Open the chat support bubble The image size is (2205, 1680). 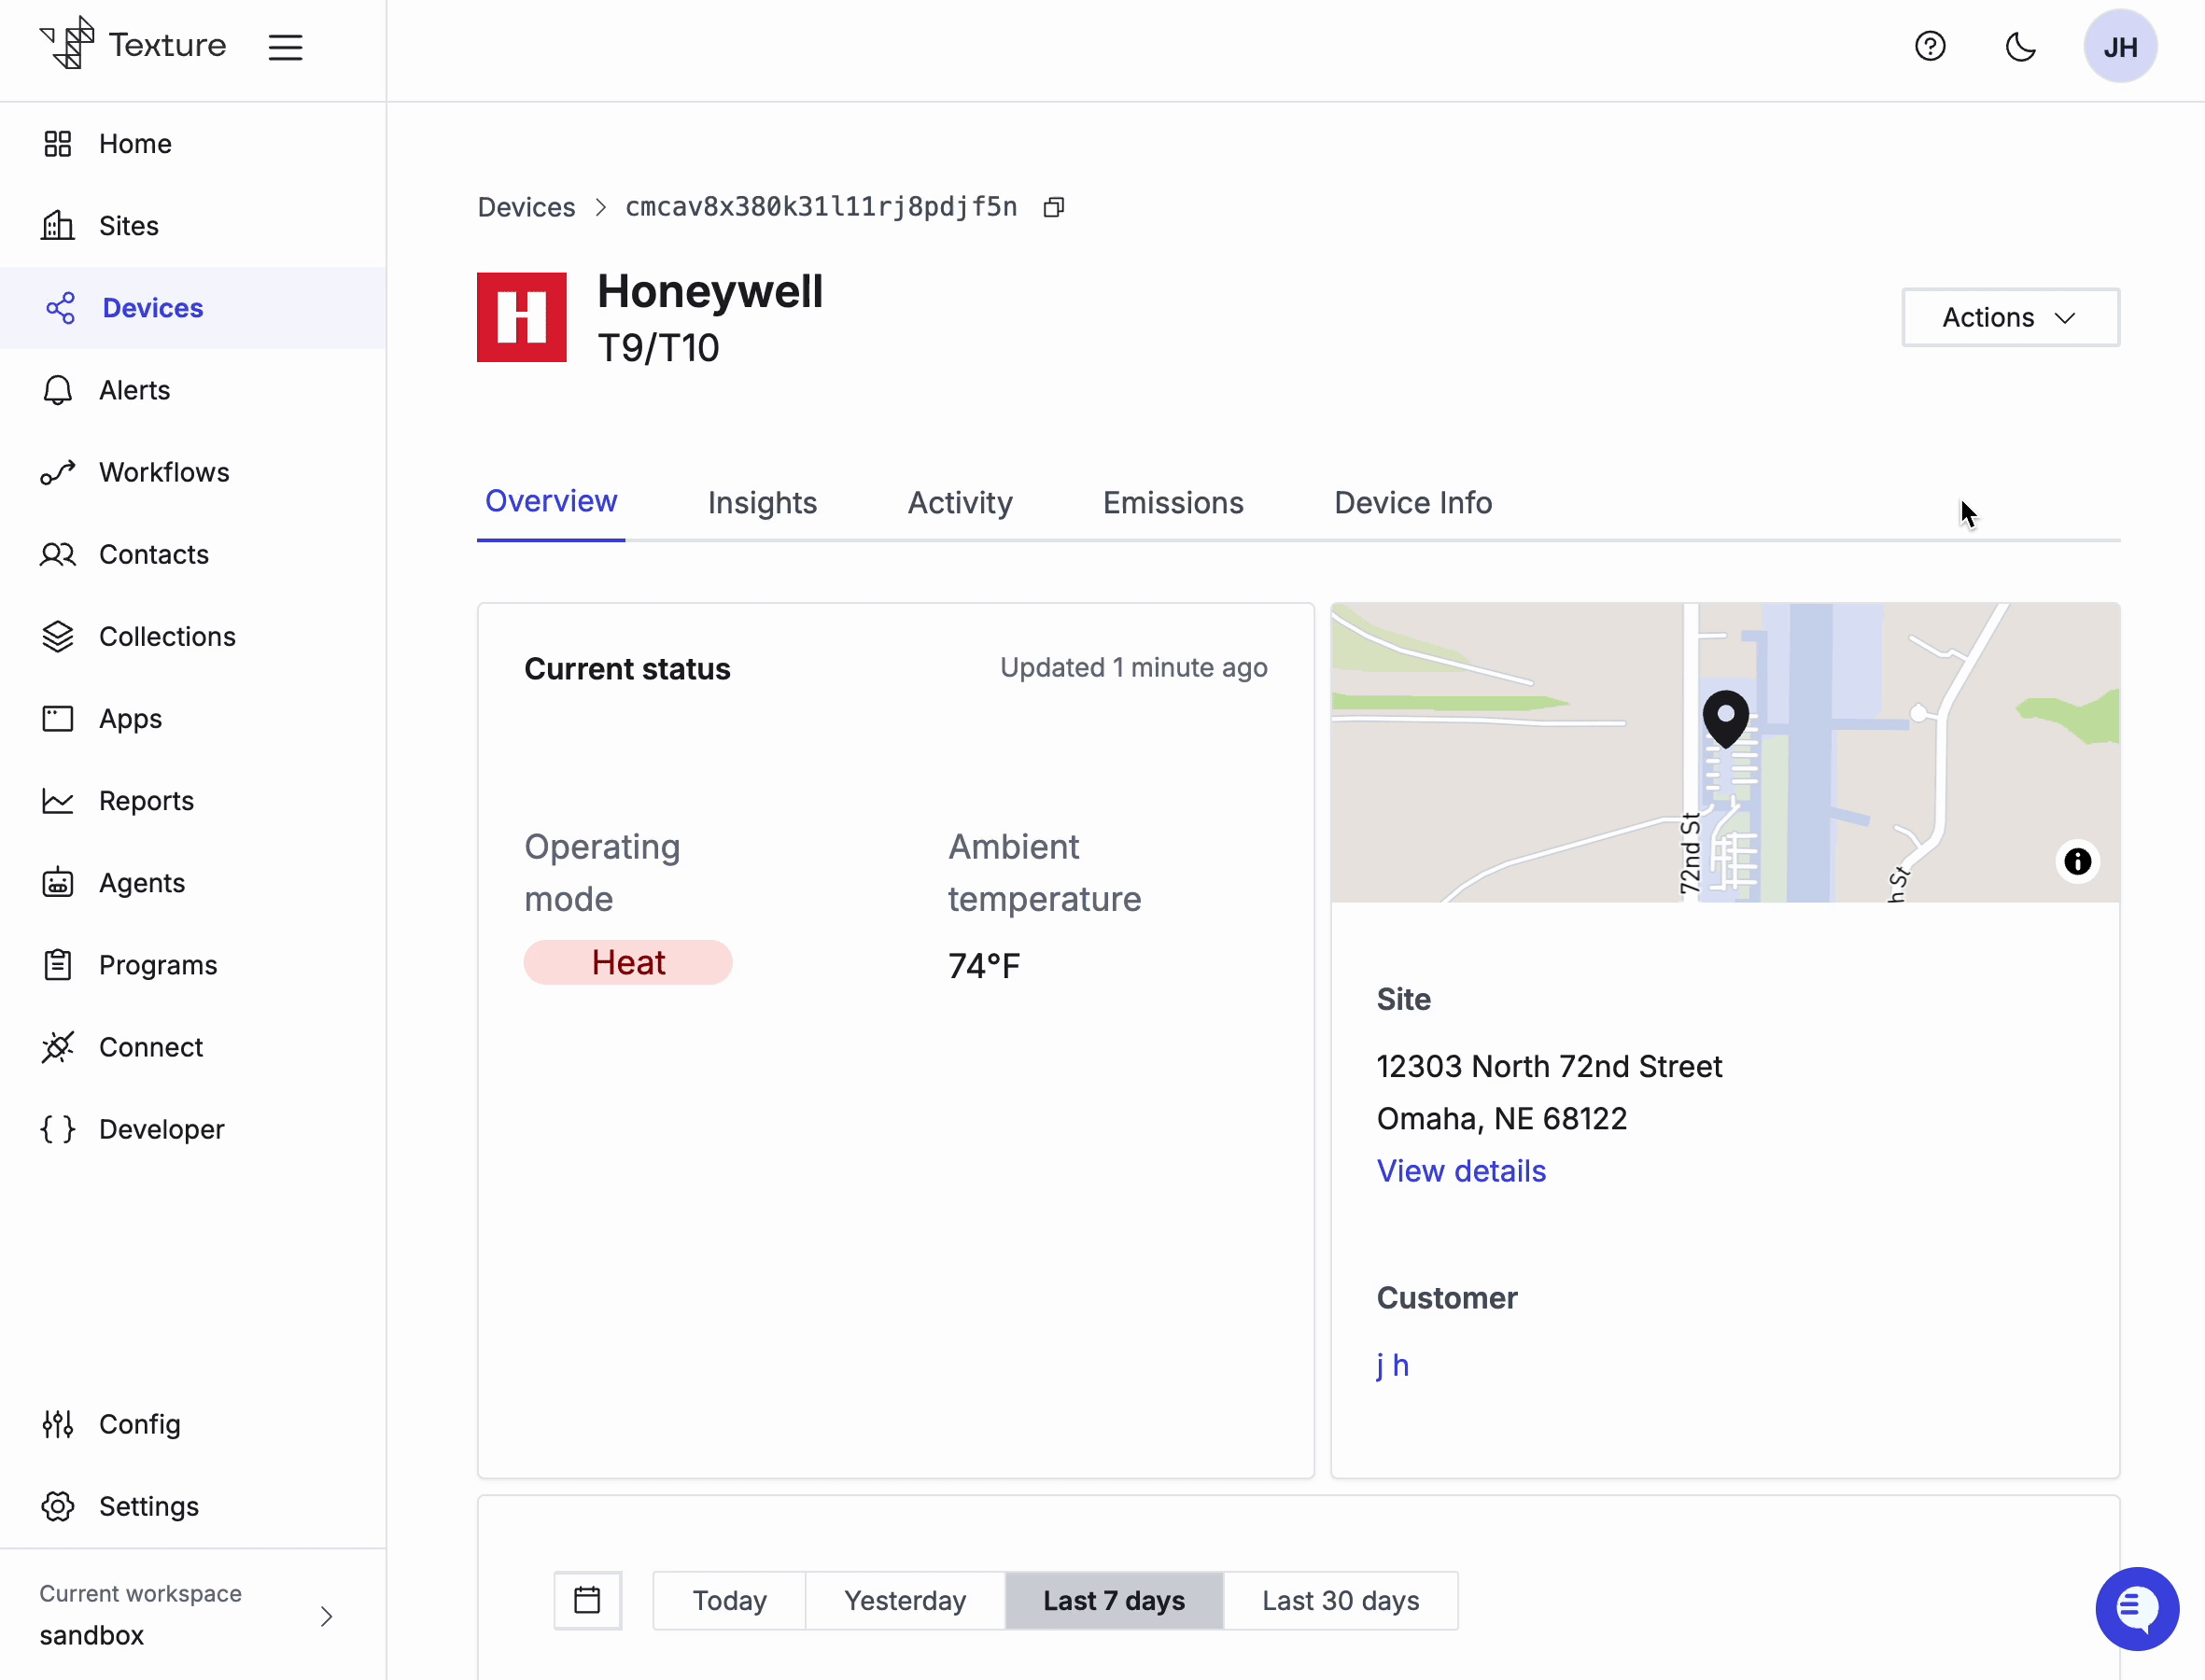click(x=2137, y=1608)
